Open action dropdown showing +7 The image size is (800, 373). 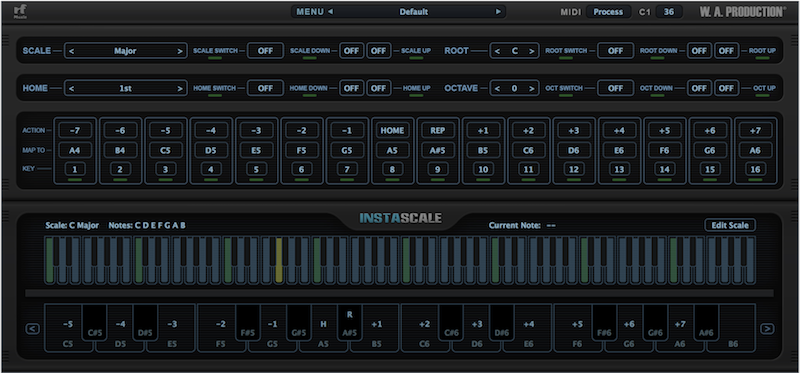tap(755, 131)
